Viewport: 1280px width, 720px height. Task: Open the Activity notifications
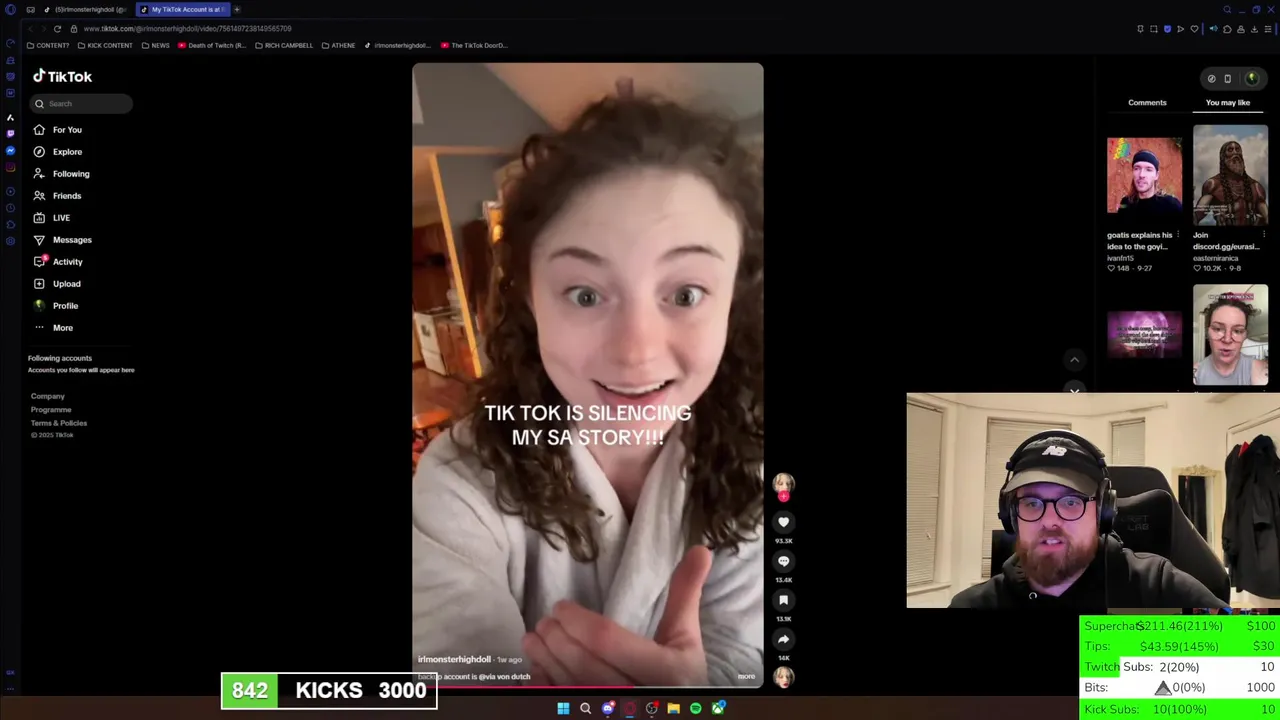(x=57, y=262)
